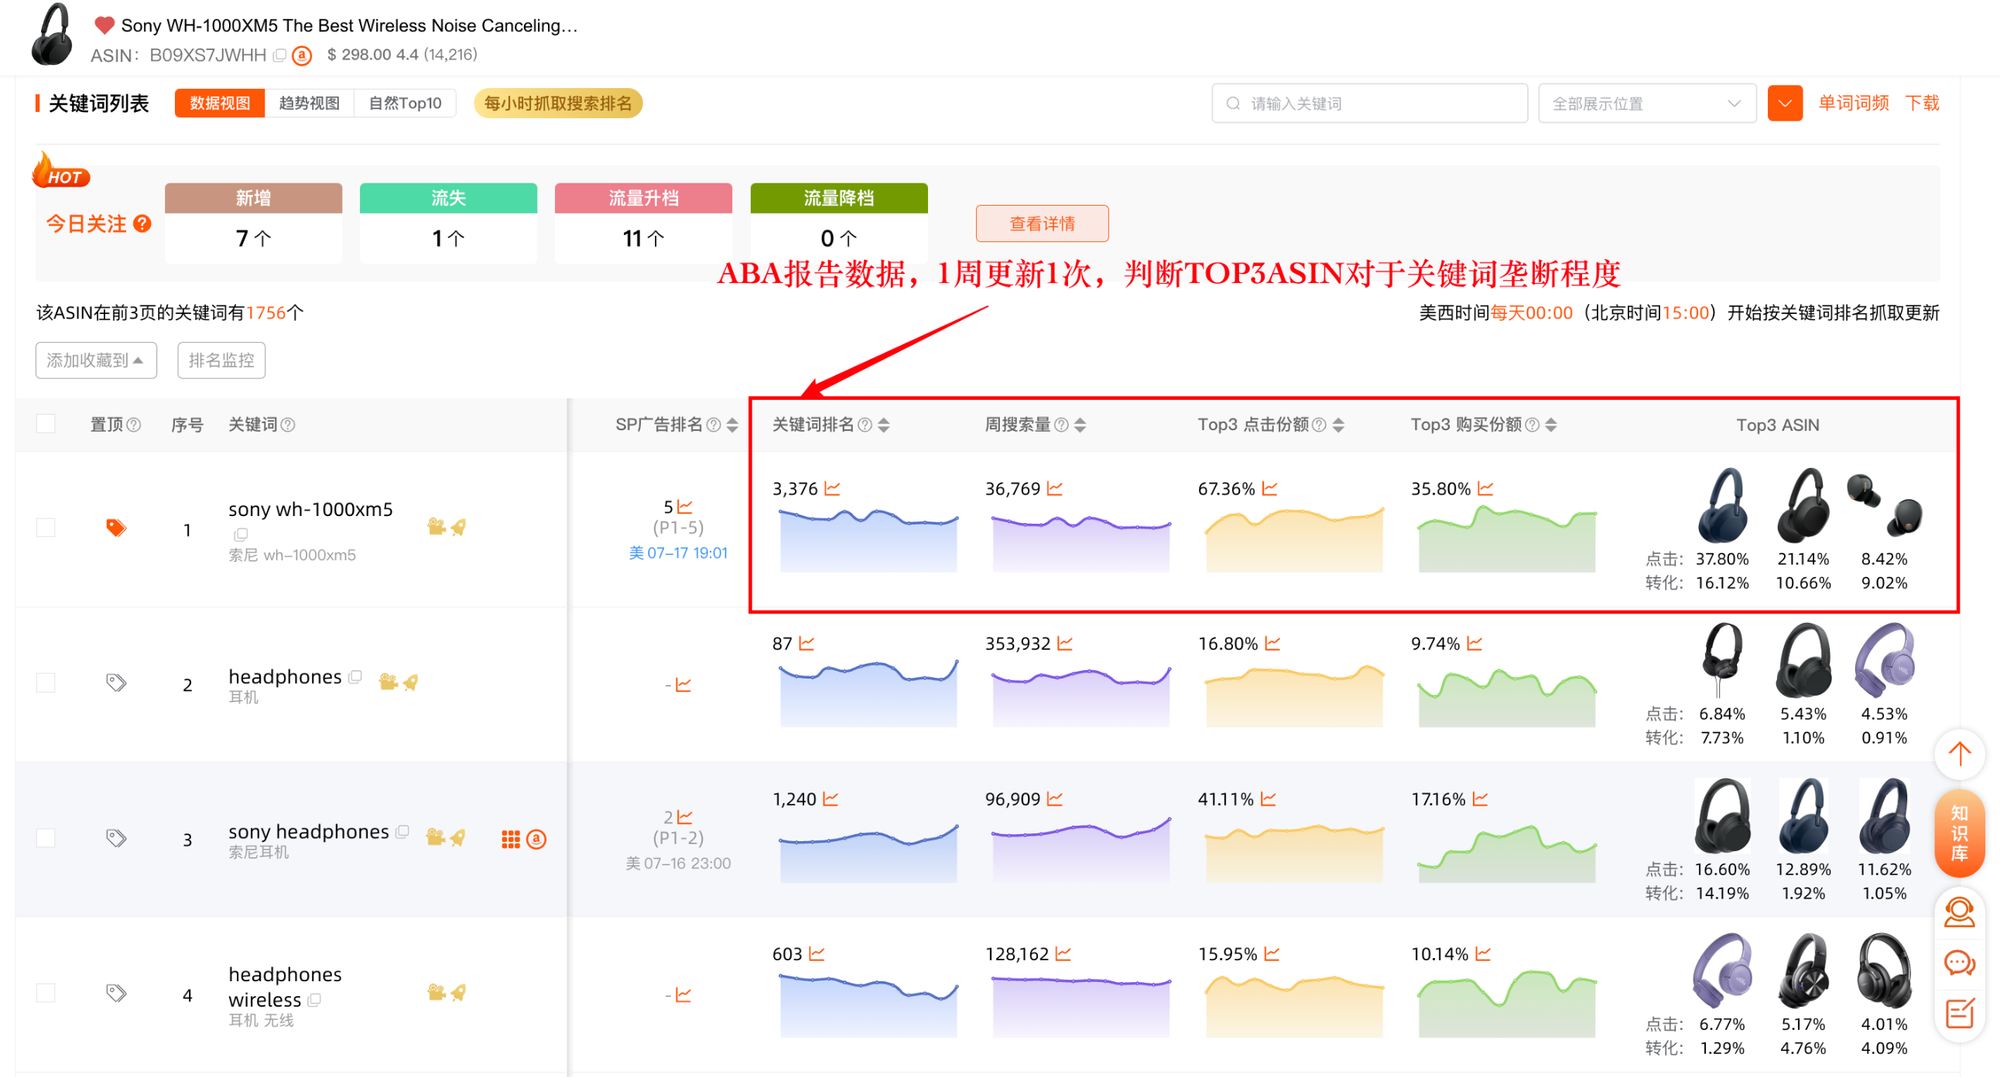Screen dimensions: 2000x1077
Task: Open trend chart for search volume 36,769
Action: (x=1055, y=489)
